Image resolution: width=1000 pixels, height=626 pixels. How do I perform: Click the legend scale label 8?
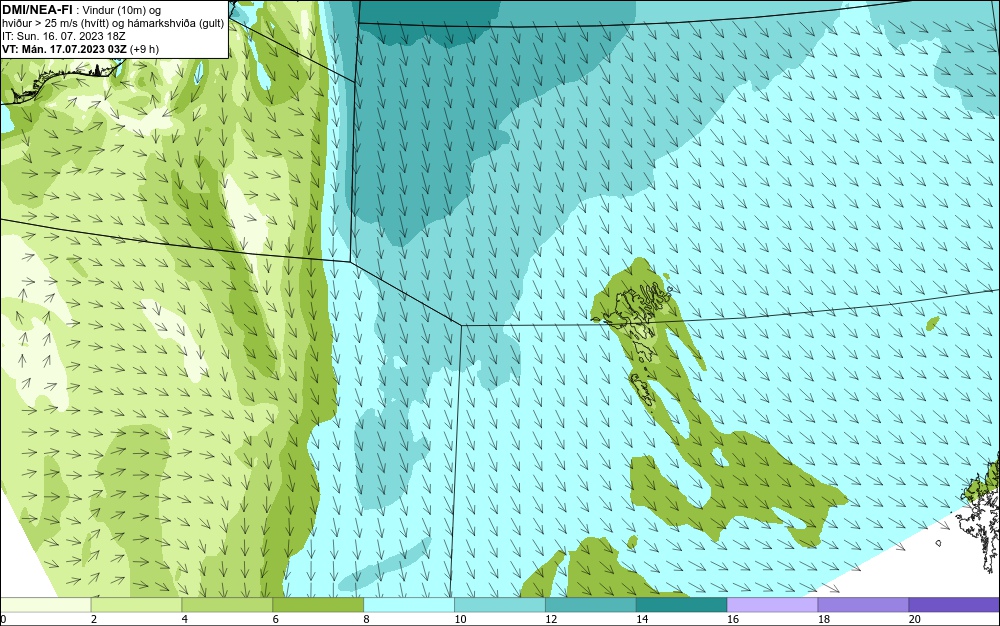pyautogui.click(x=366, y=619)
